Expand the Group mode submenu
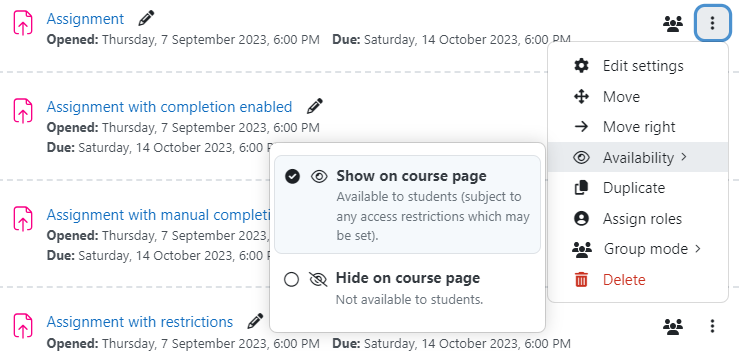This screenshot has height=360, width=750. point(638,249)
